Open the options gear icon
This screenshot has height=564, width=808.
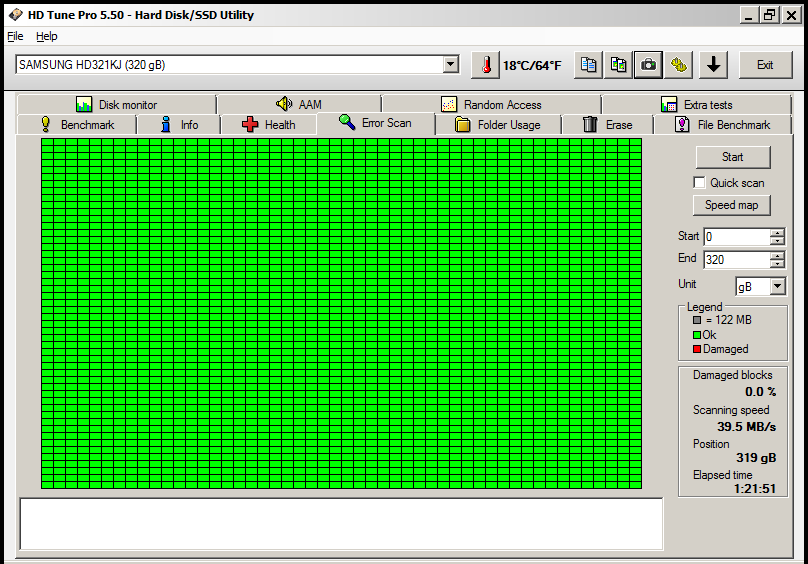[x=679, y=65]
